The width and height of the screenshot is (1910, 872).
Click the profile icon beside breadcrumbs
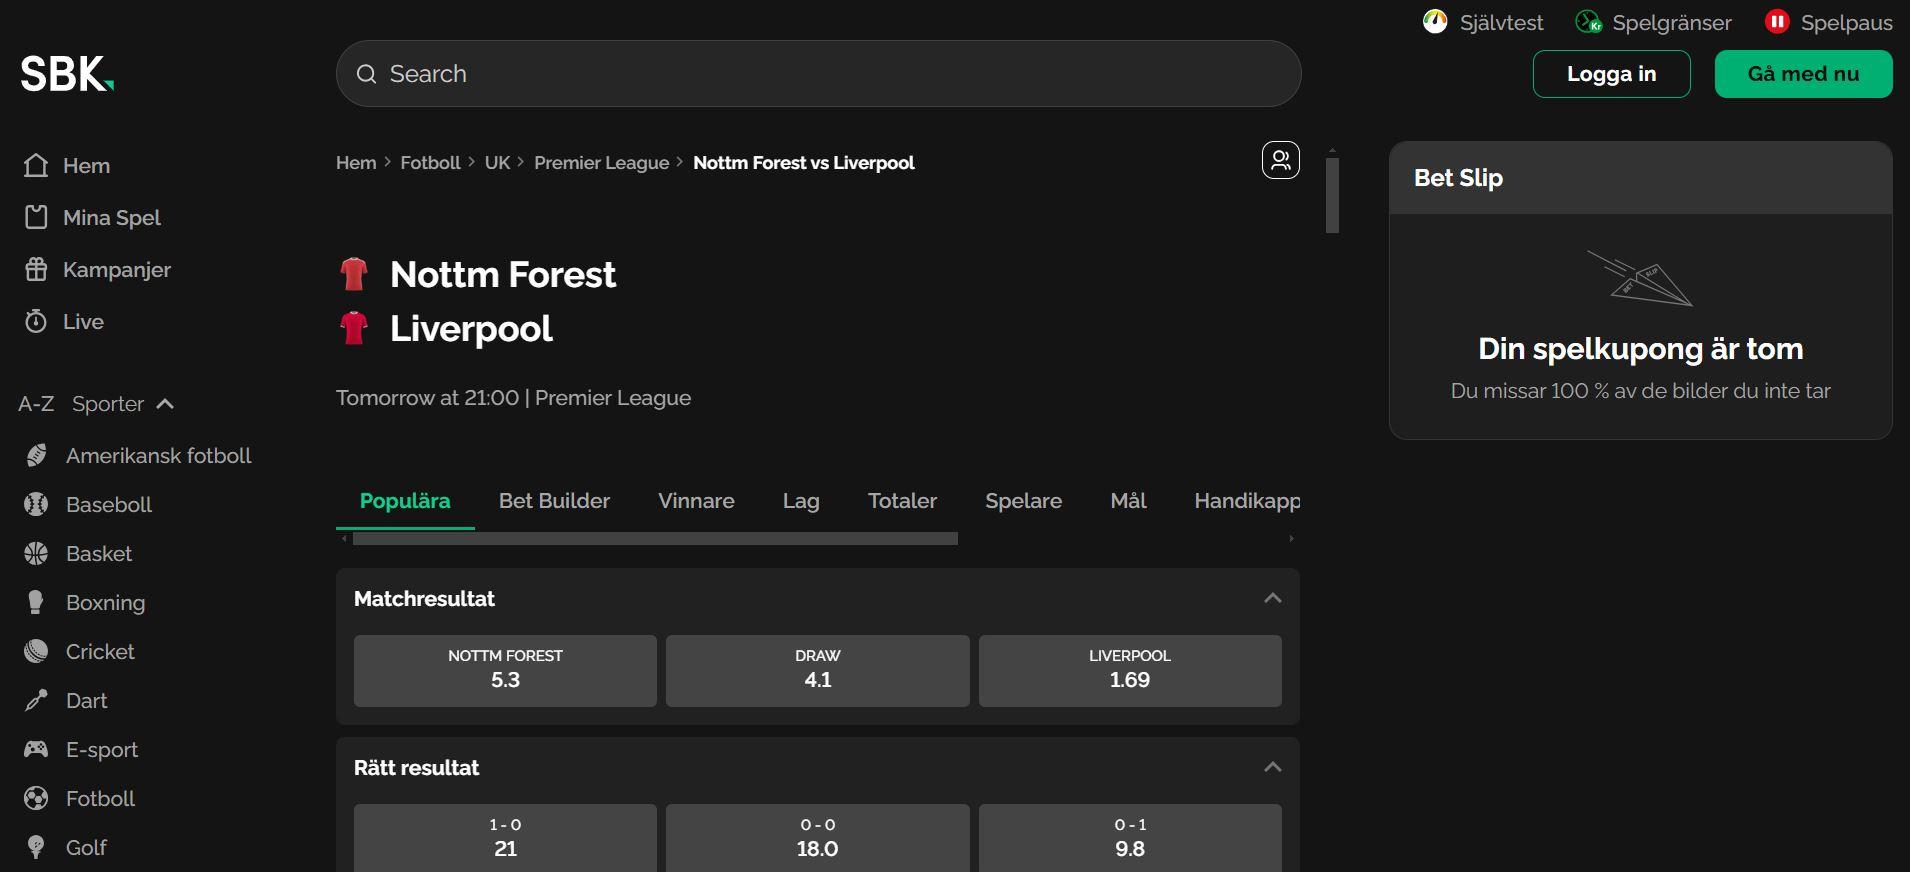[1280, 160]
